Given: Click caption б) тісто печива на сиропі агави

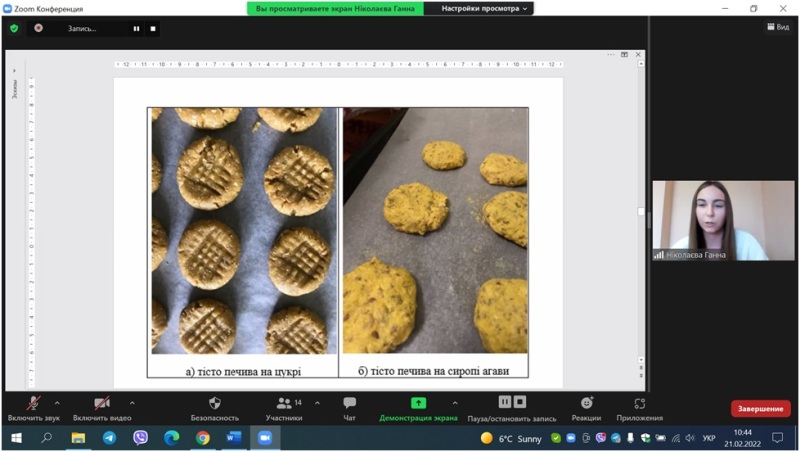Looking at the screenshot, I should point(434,371).
